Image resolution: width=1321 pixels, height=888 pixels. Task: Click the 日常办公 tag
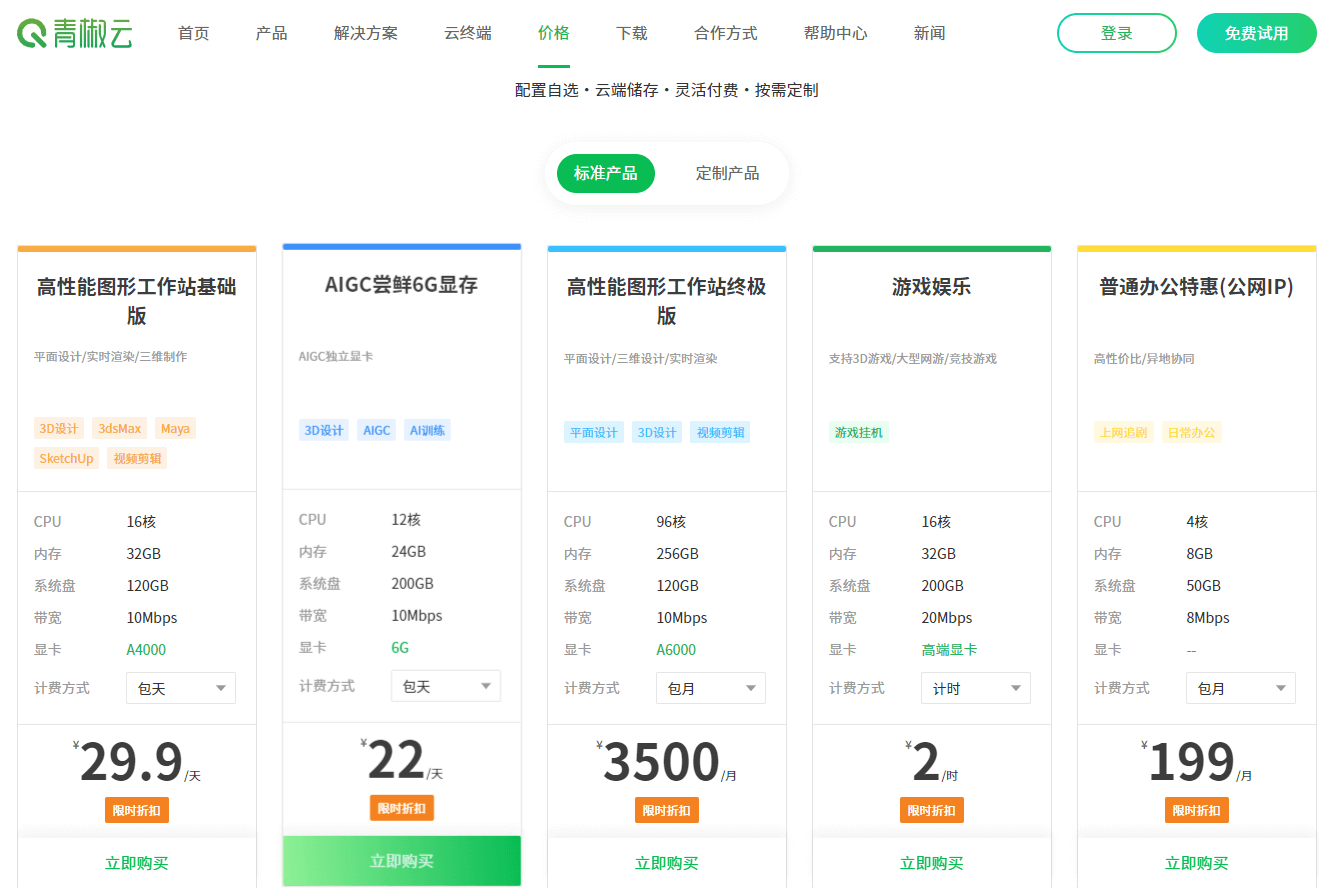[x=1192, y=432]
